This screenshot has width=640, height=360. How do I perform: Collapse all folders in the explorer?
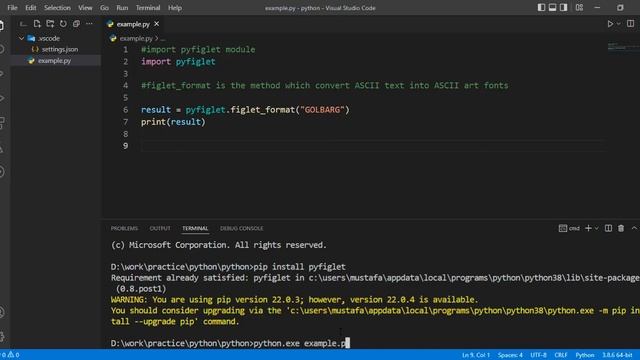click(76, 24)
